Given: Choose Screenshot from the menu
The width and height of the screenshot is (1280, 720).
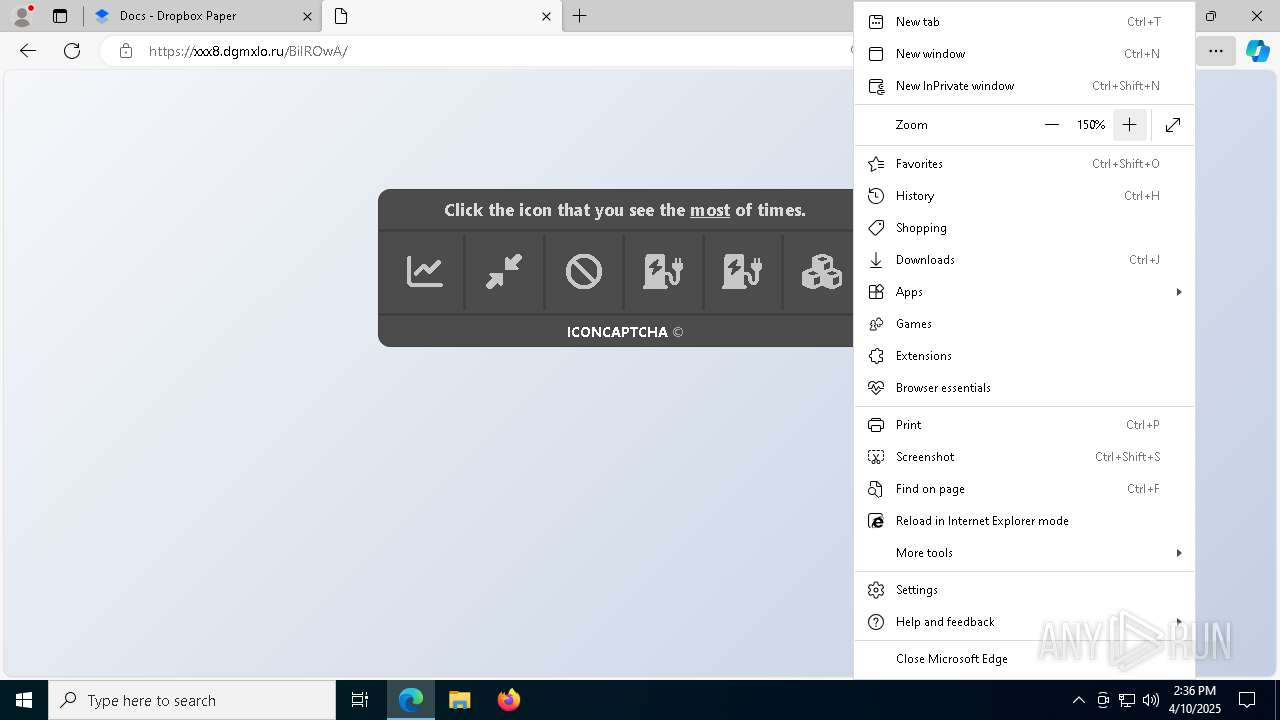Looking at the screenshot, I should tap(1024, 457).
